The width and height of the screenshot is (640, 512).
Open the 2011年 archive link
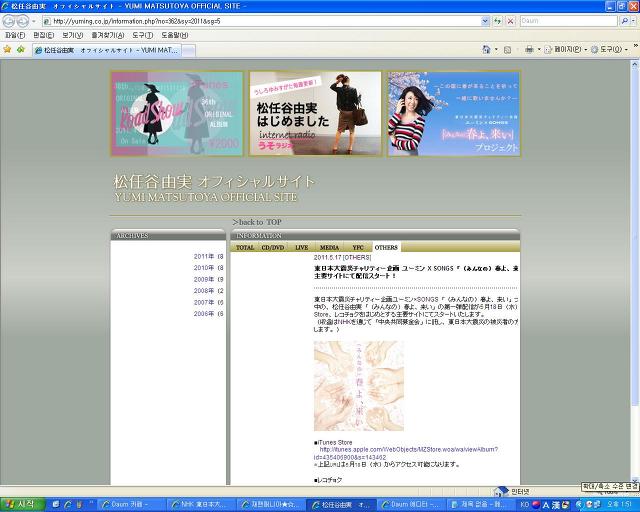pyautogui.click(x=208, y=256)
